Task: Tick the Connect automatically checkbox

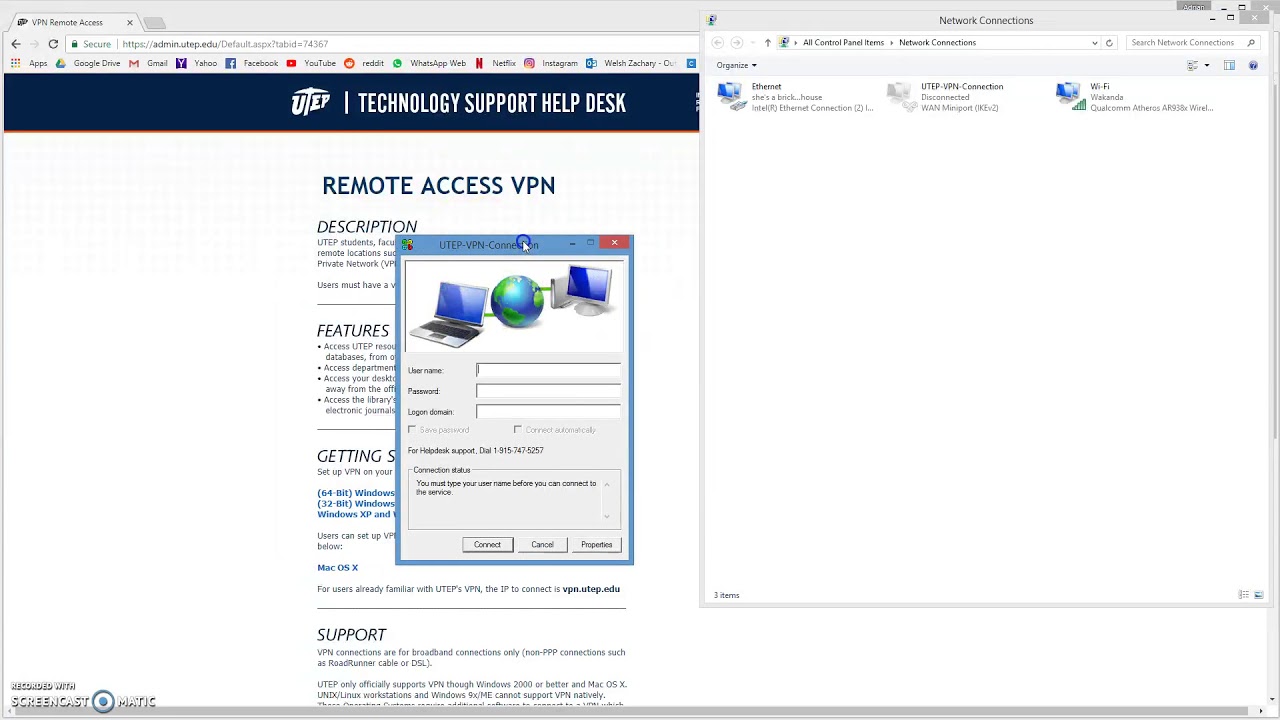Action: coord(518,430)
